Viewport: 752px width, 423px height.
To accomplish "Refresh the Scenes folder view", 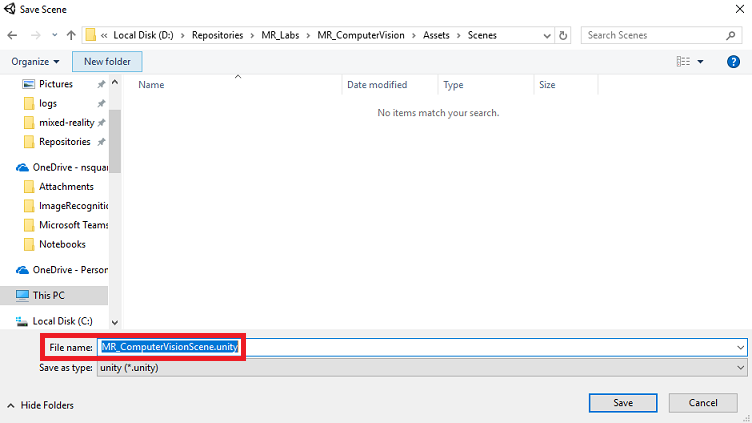I will pos(563,35).
